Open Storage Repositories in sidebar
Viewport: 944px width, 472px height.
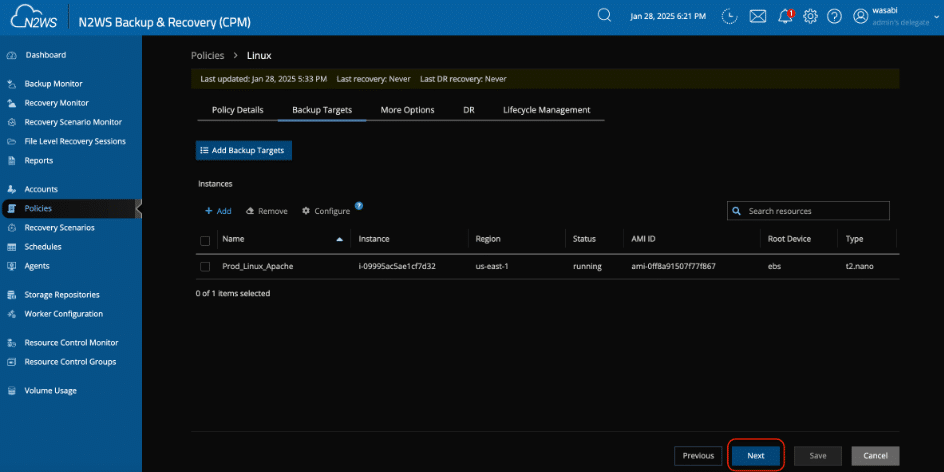(x=62, y=295)
